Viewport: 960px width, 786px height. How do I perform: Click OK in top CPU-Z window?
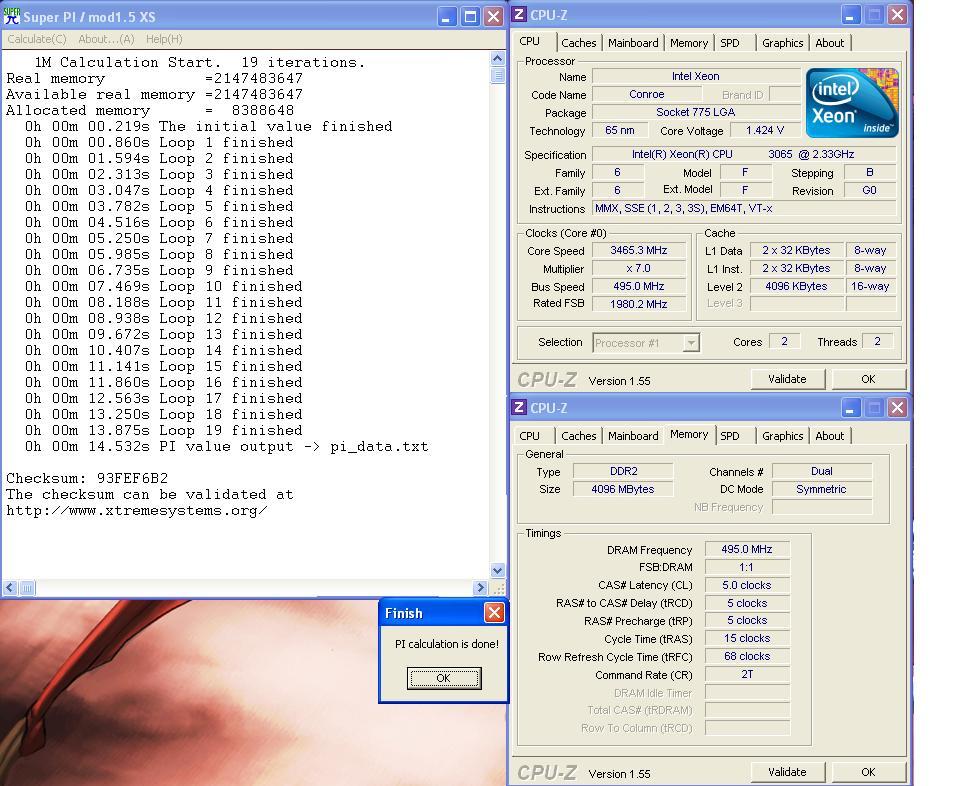(x=868, y=379)
